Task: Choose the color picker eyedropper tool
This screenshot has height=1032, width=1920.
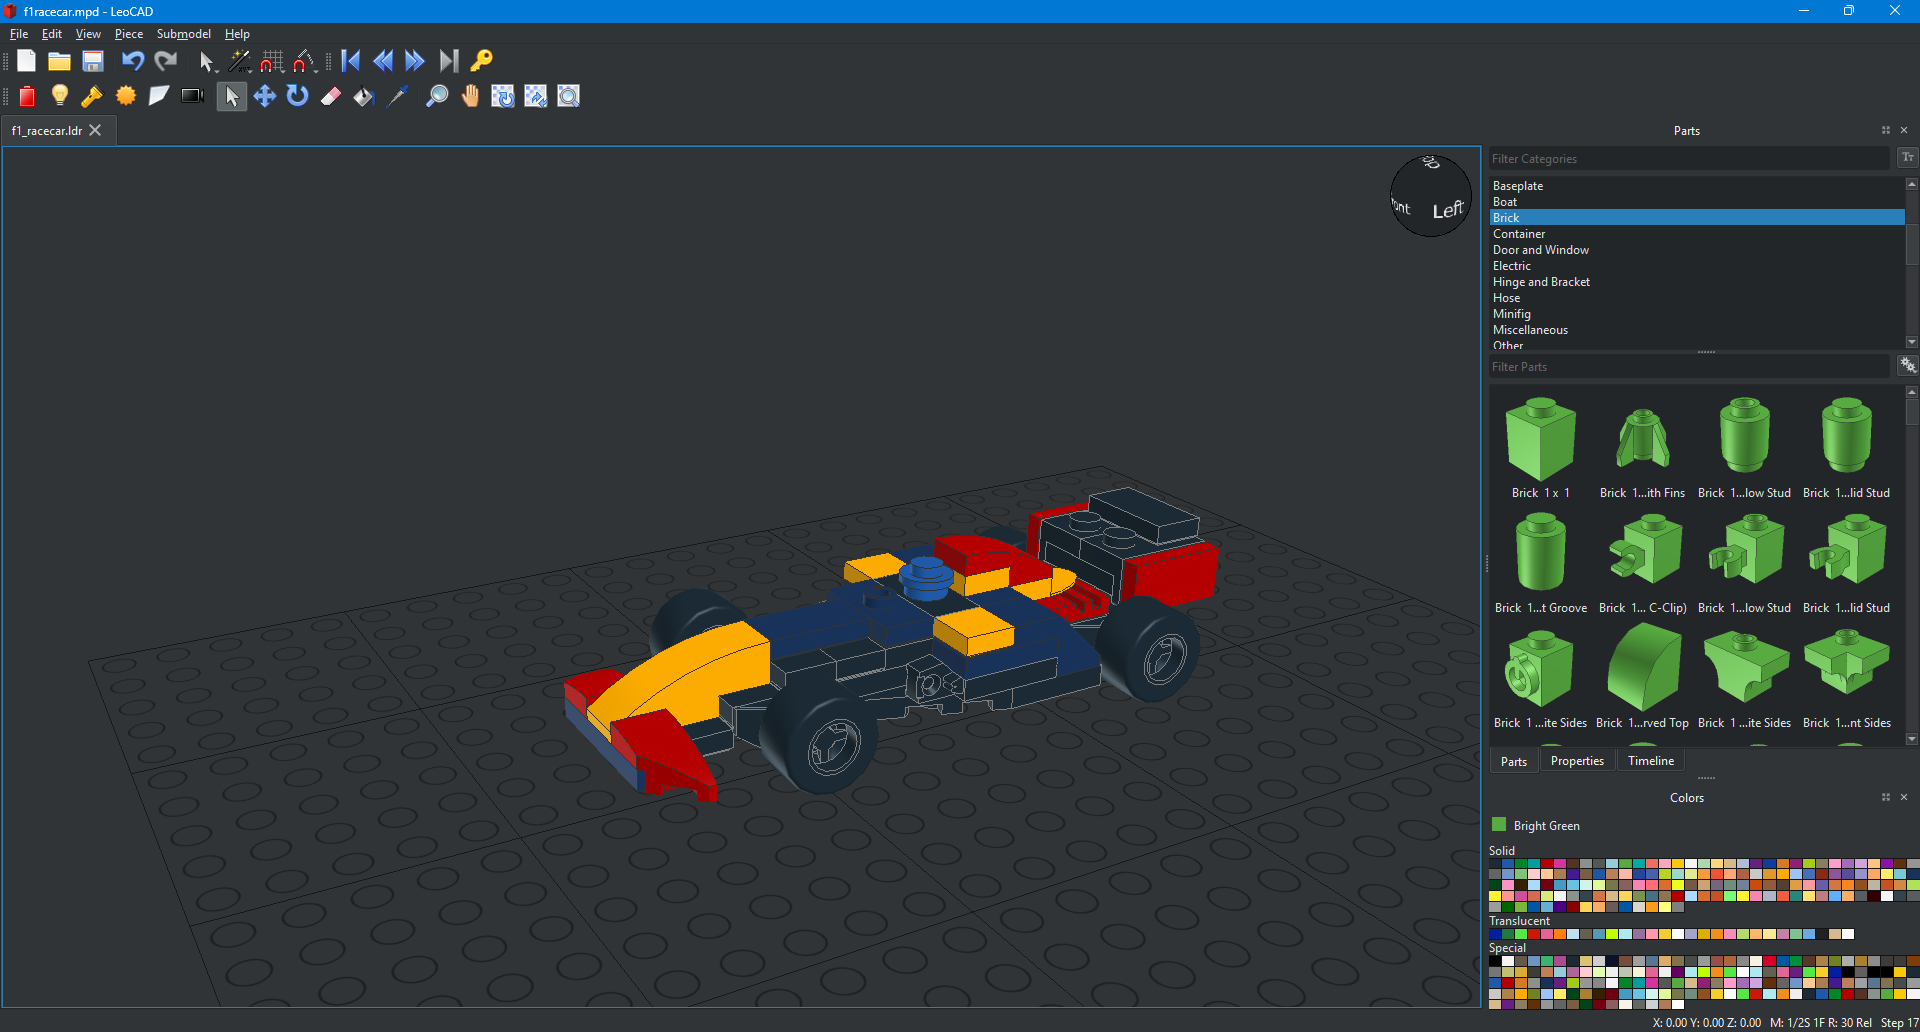Action: click(398, 96)
